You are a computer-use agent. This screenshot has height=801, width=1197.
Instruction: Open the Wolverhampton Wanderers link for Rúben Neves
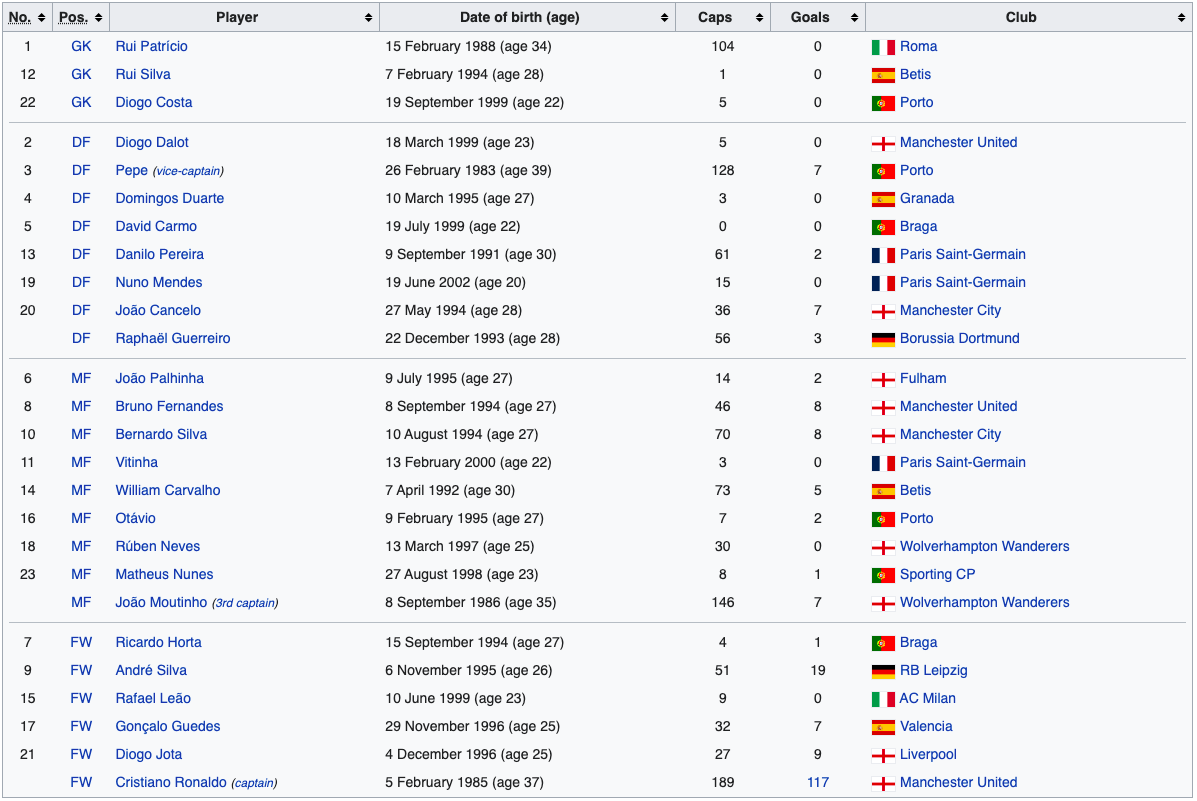(x=984, y=547)
